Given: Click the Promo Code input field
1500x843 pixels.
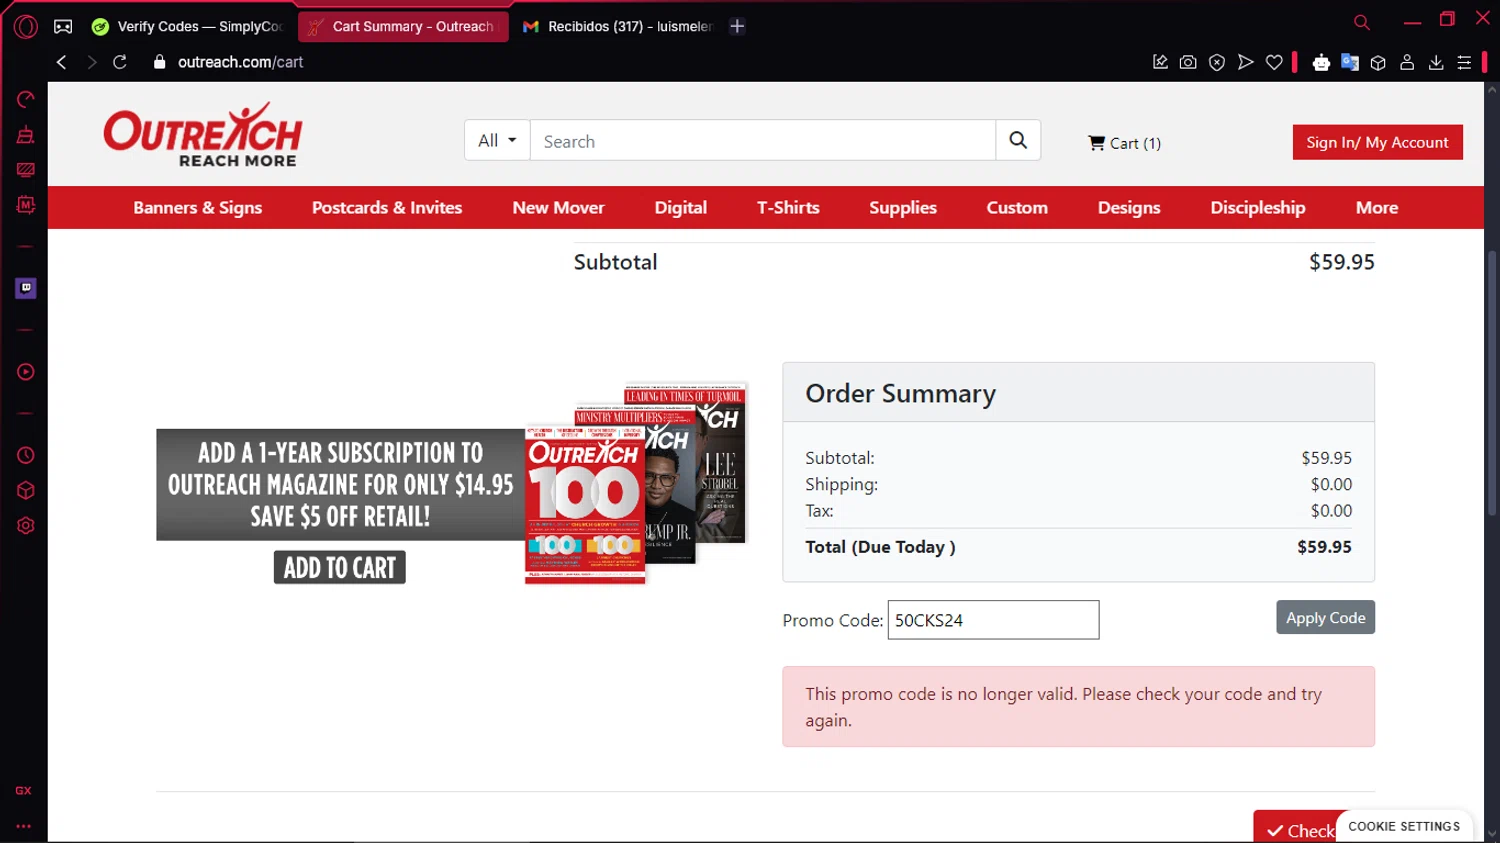Looking at the screenshot, I should [993, 620].
